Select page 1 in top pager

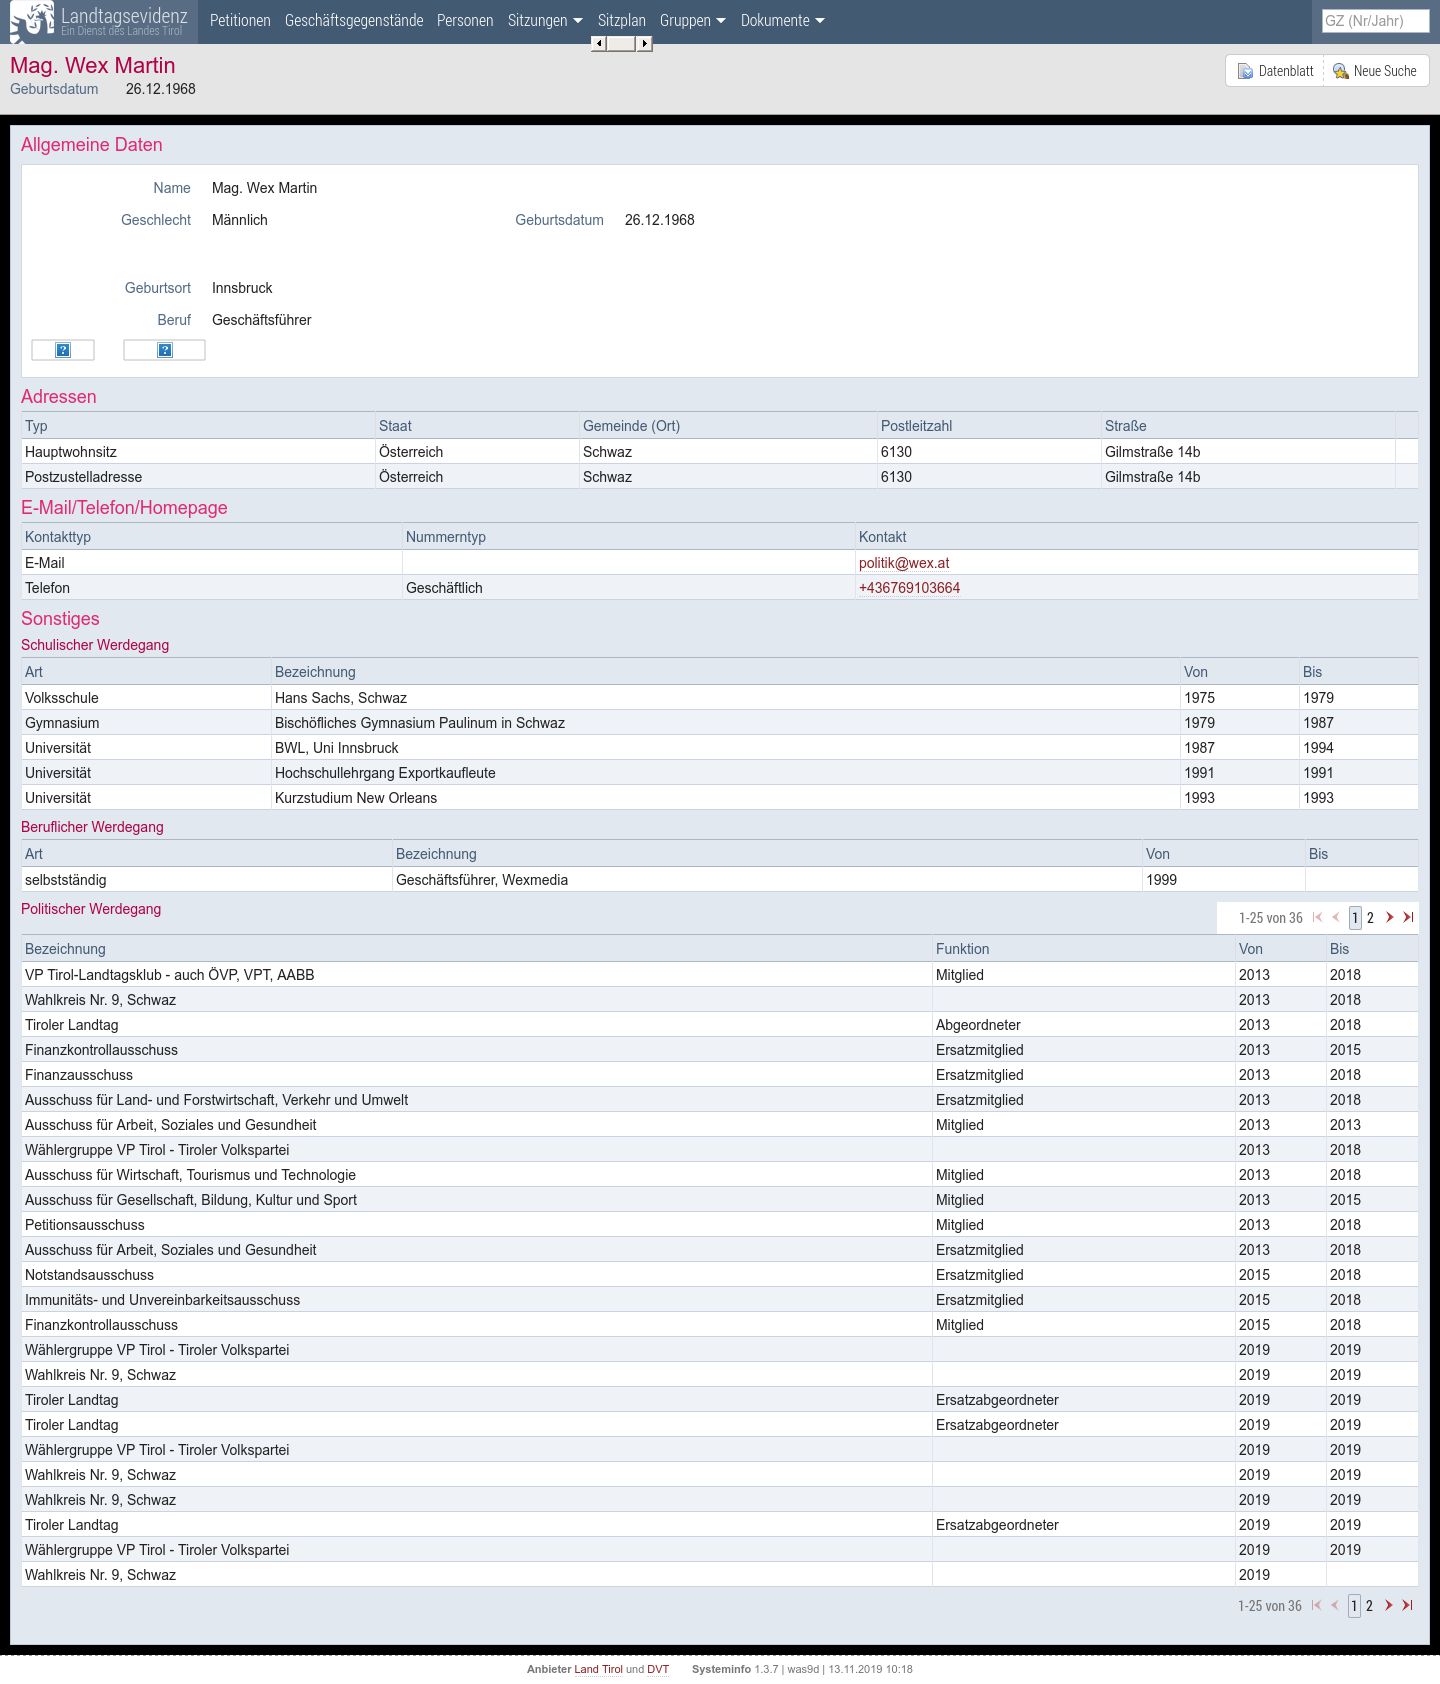pos(1355,918)
